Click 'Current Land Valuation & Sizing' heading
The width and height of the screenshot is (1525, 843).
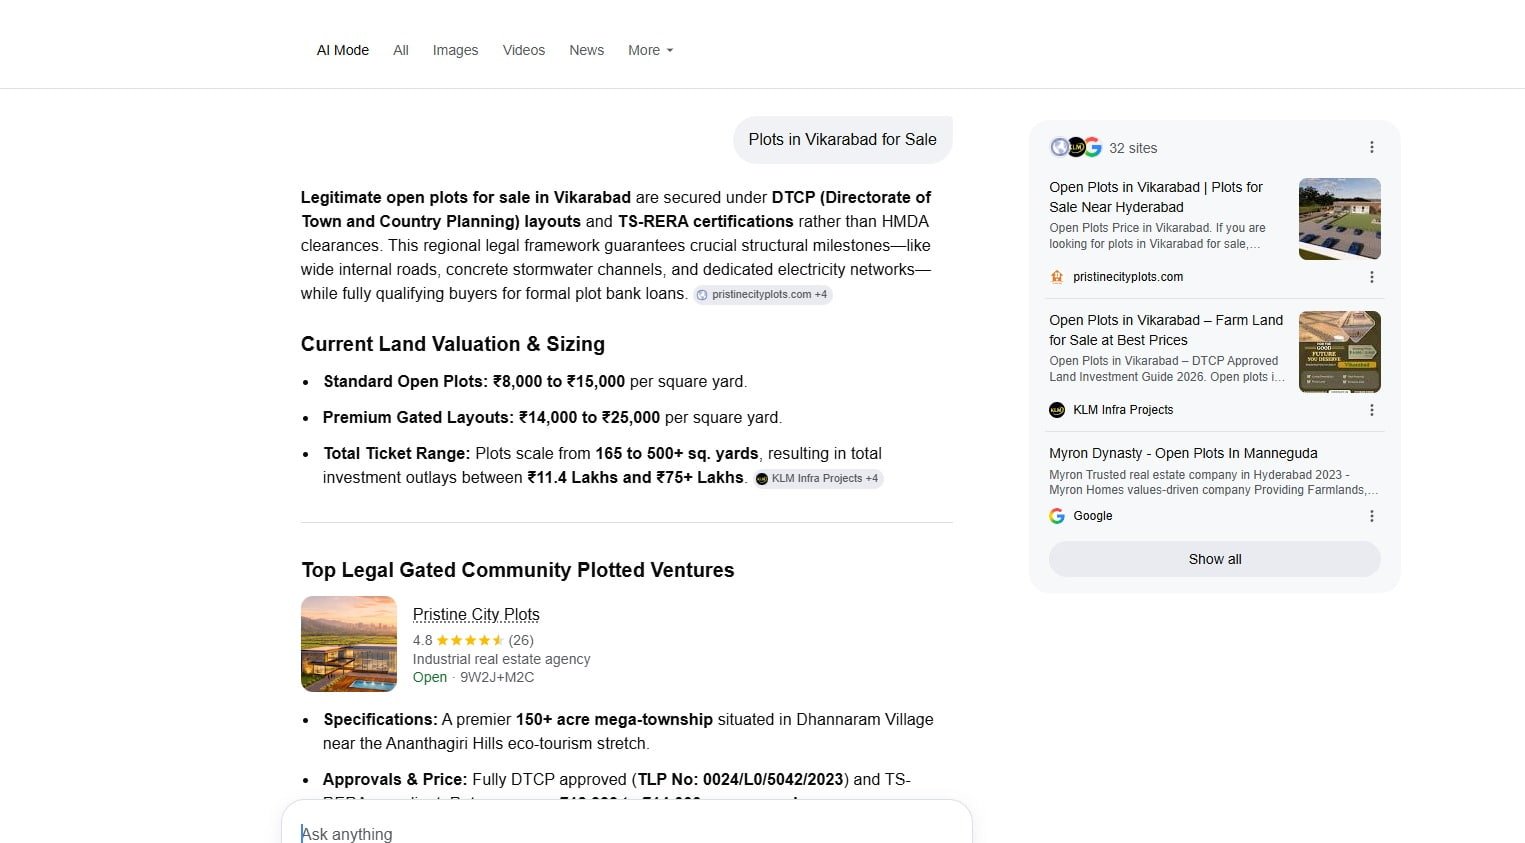[x=453, y=344]
